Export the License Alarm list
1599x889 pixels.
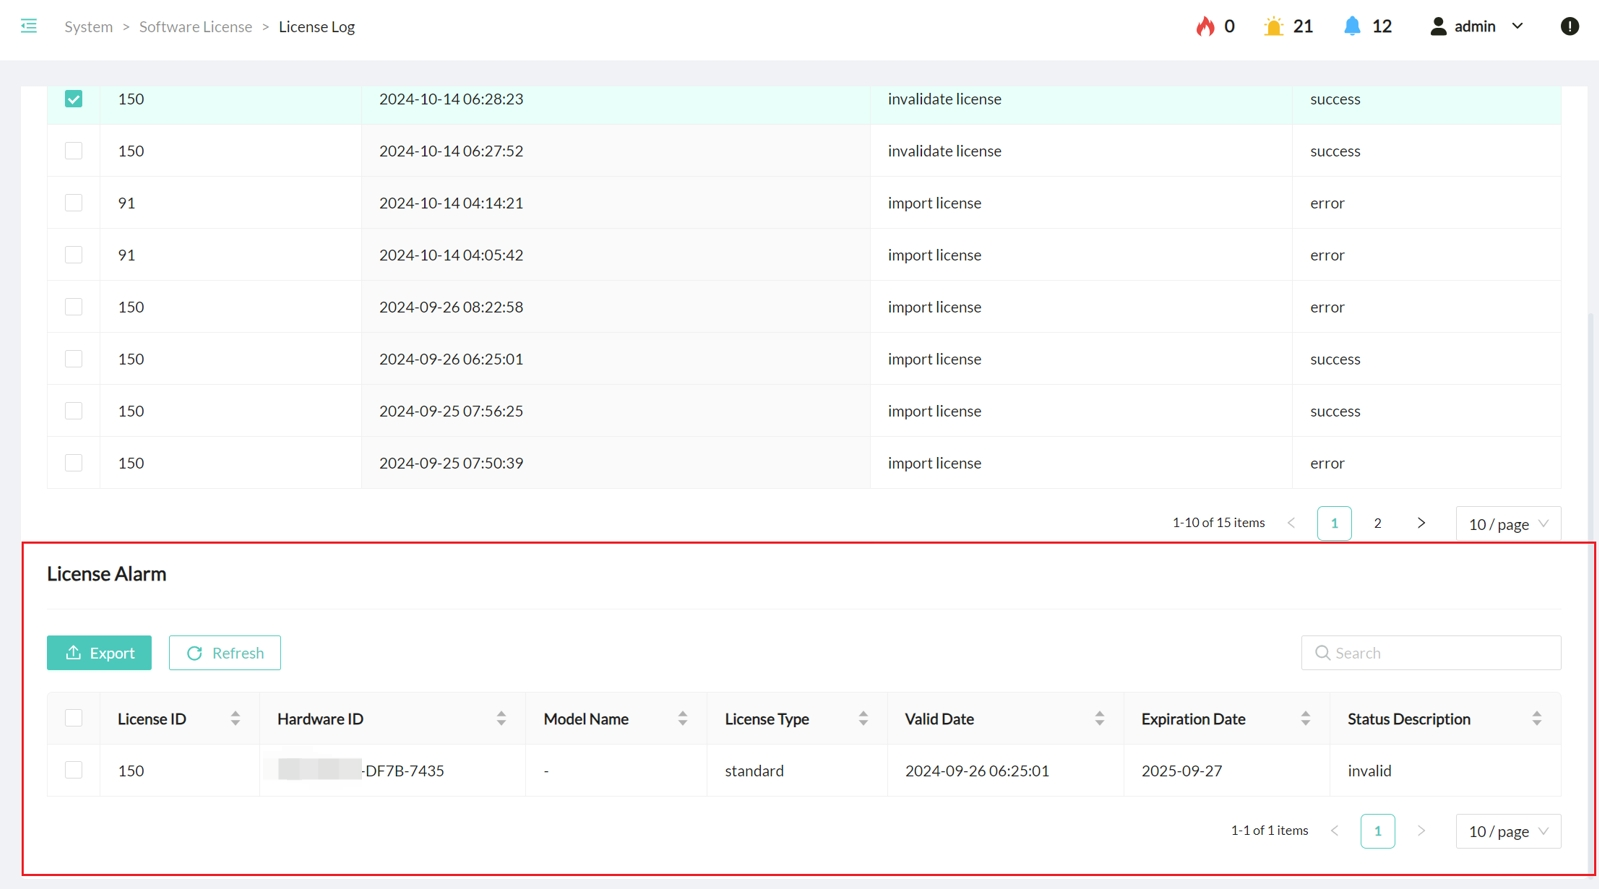click(99, 653)
